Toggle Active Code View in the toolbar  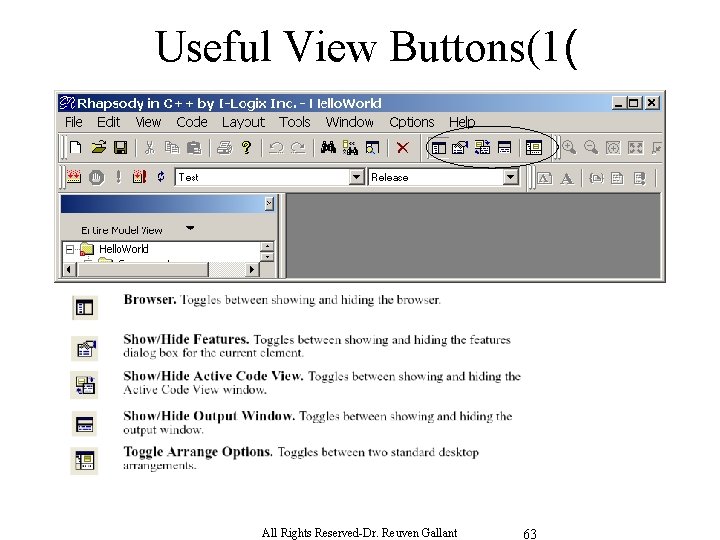pos(482,147)
